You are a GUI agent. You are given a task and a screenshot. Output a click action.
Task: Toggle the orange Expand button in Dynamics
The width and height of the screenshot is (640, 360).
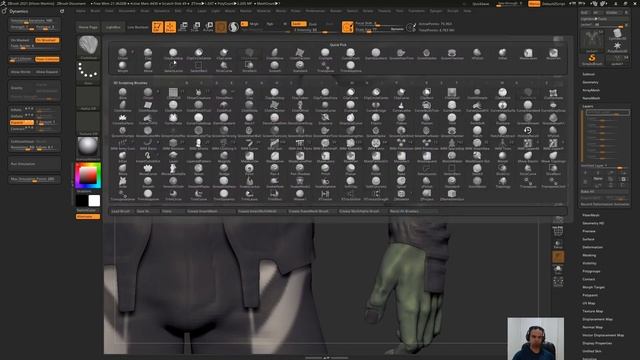pyautogui.click(x=22, y=122)
